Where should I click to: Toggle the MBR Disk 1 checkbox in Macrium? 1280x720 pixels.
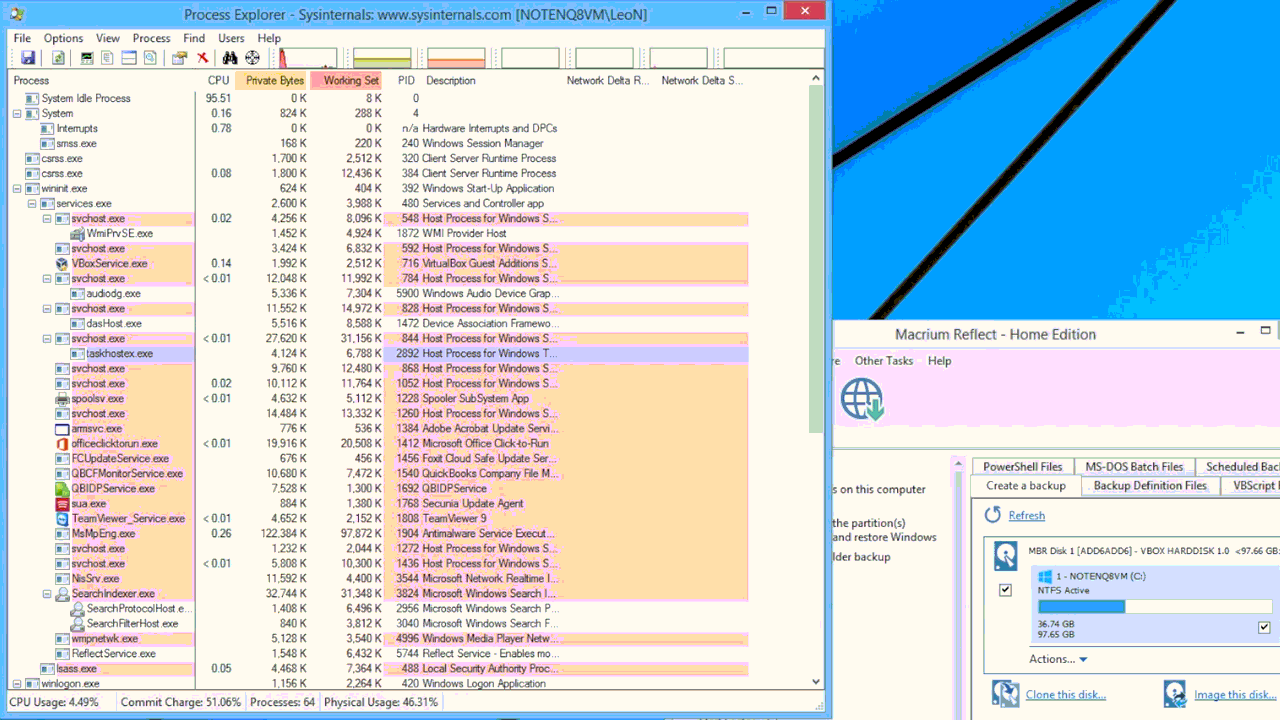pyautogui.click(x=1005, y=590)
